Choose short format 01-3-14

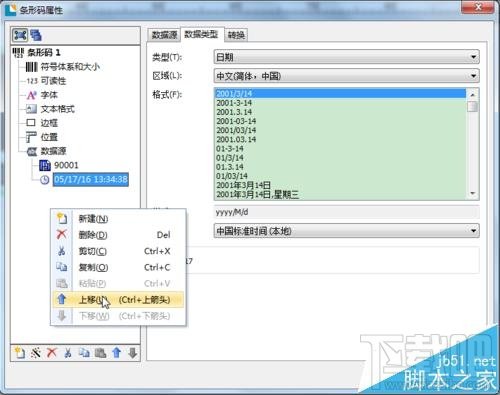(x=340, y=149)
